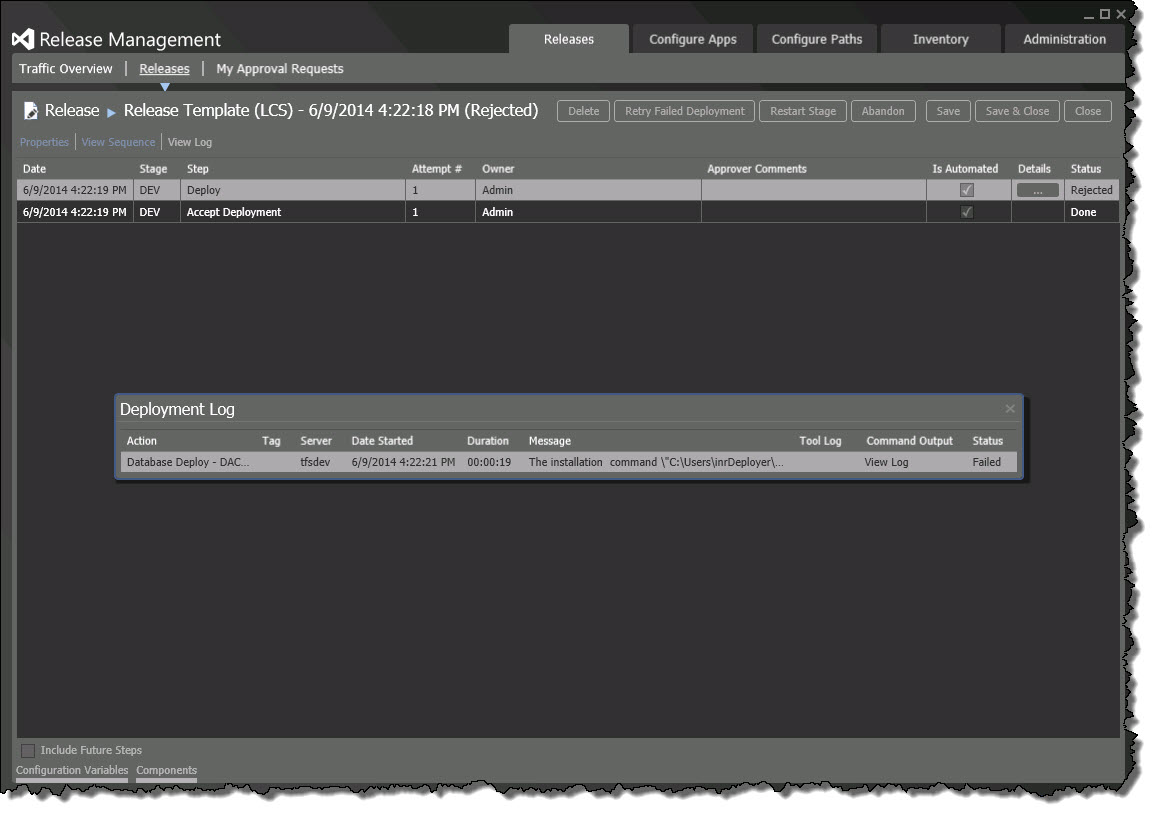
Task: Show the View Sequence page
Action: [118, 142]
